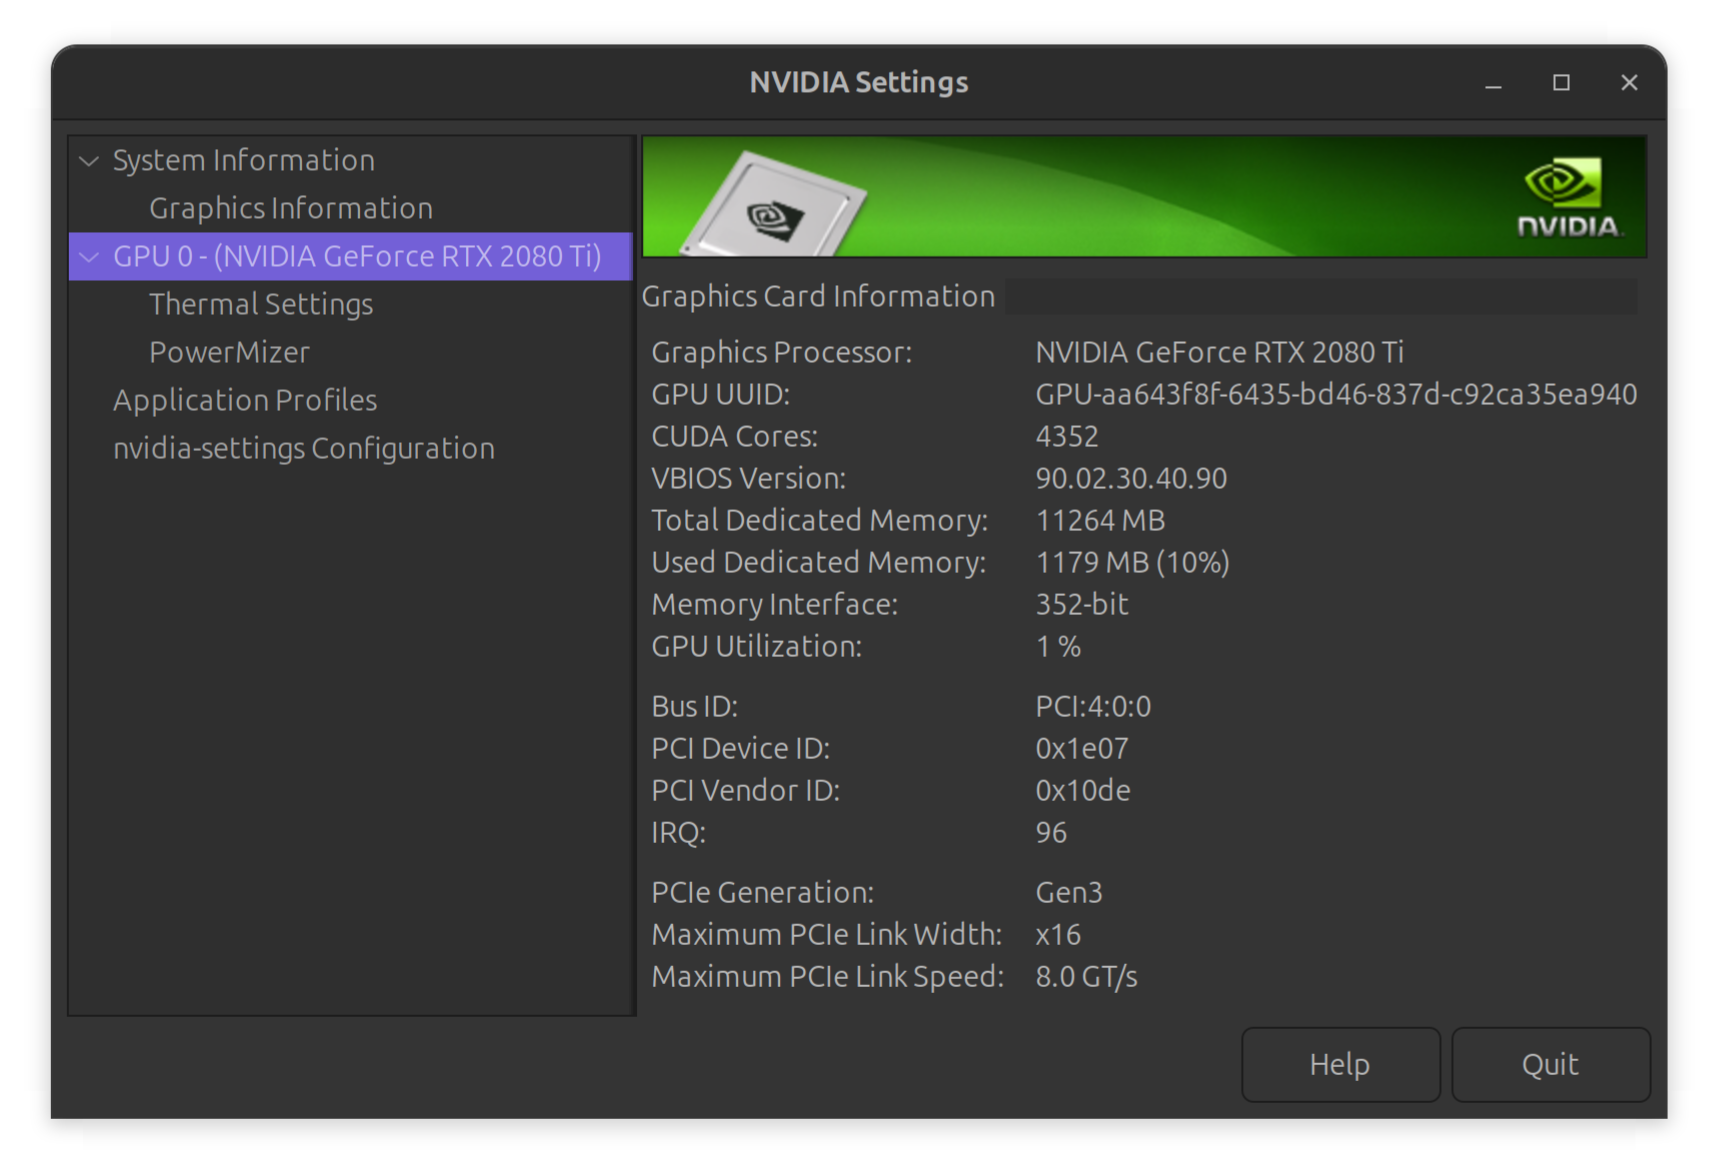Minimize the NVIDIA Settings window
This screenshot has height=1174, width=1716.
(x=1493, y=83)
